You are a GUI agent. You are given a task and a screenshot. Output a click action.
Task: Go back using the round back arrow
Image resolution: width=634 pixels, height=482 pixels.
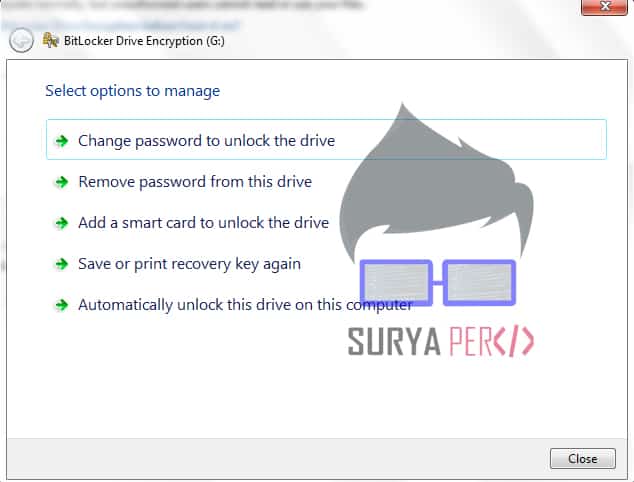tap(21, 40)
